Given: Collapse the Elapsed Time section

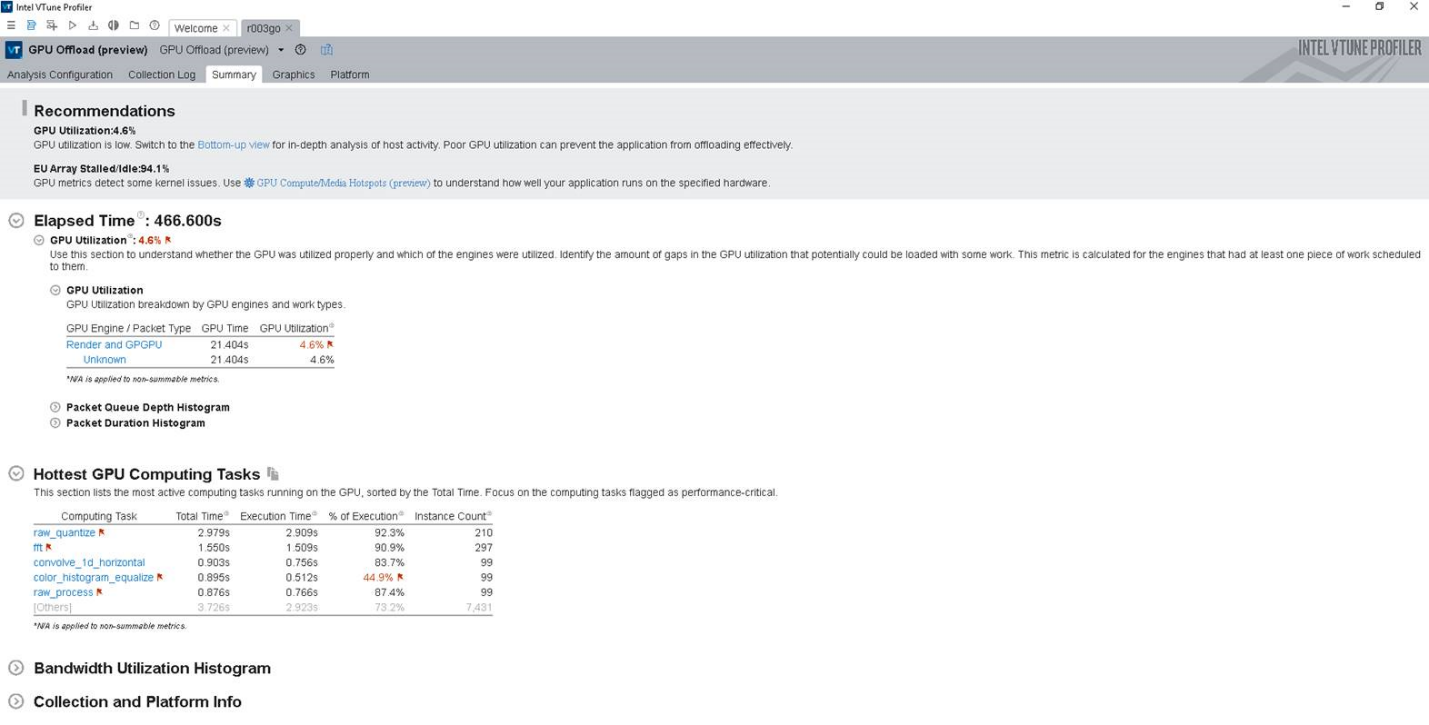Looking at the screenshot, I should click(x=16, y=221).
